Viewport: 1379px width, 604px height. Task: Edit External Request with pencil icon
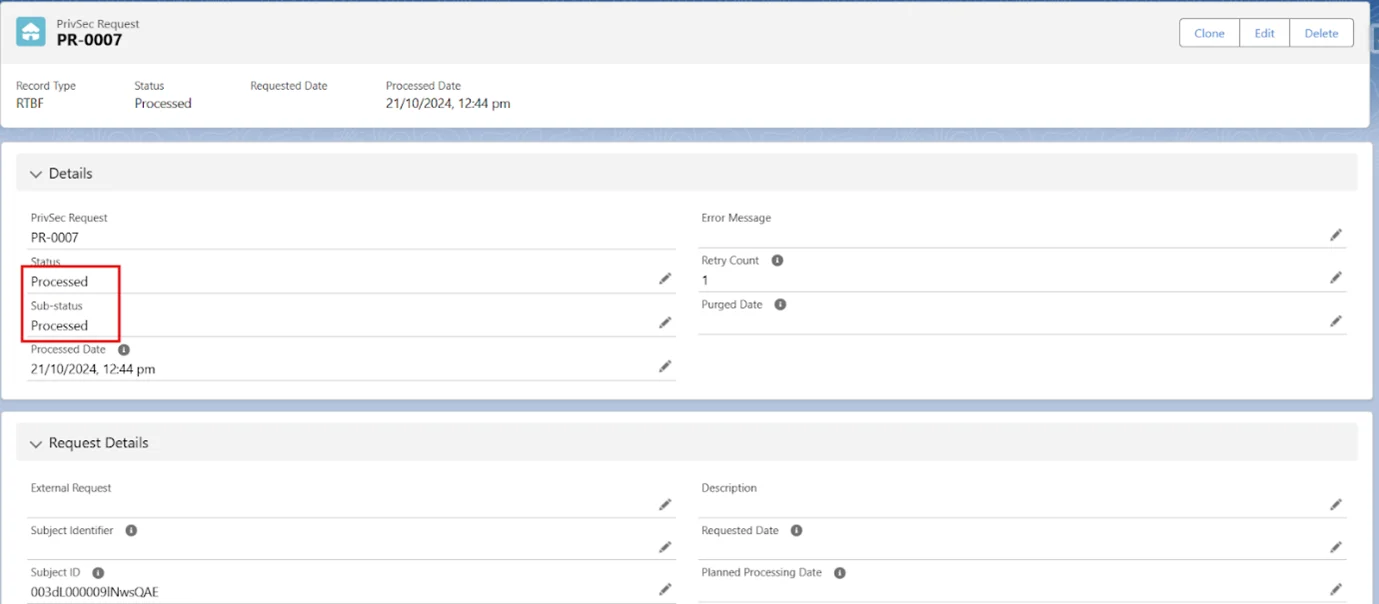point(665,505)
